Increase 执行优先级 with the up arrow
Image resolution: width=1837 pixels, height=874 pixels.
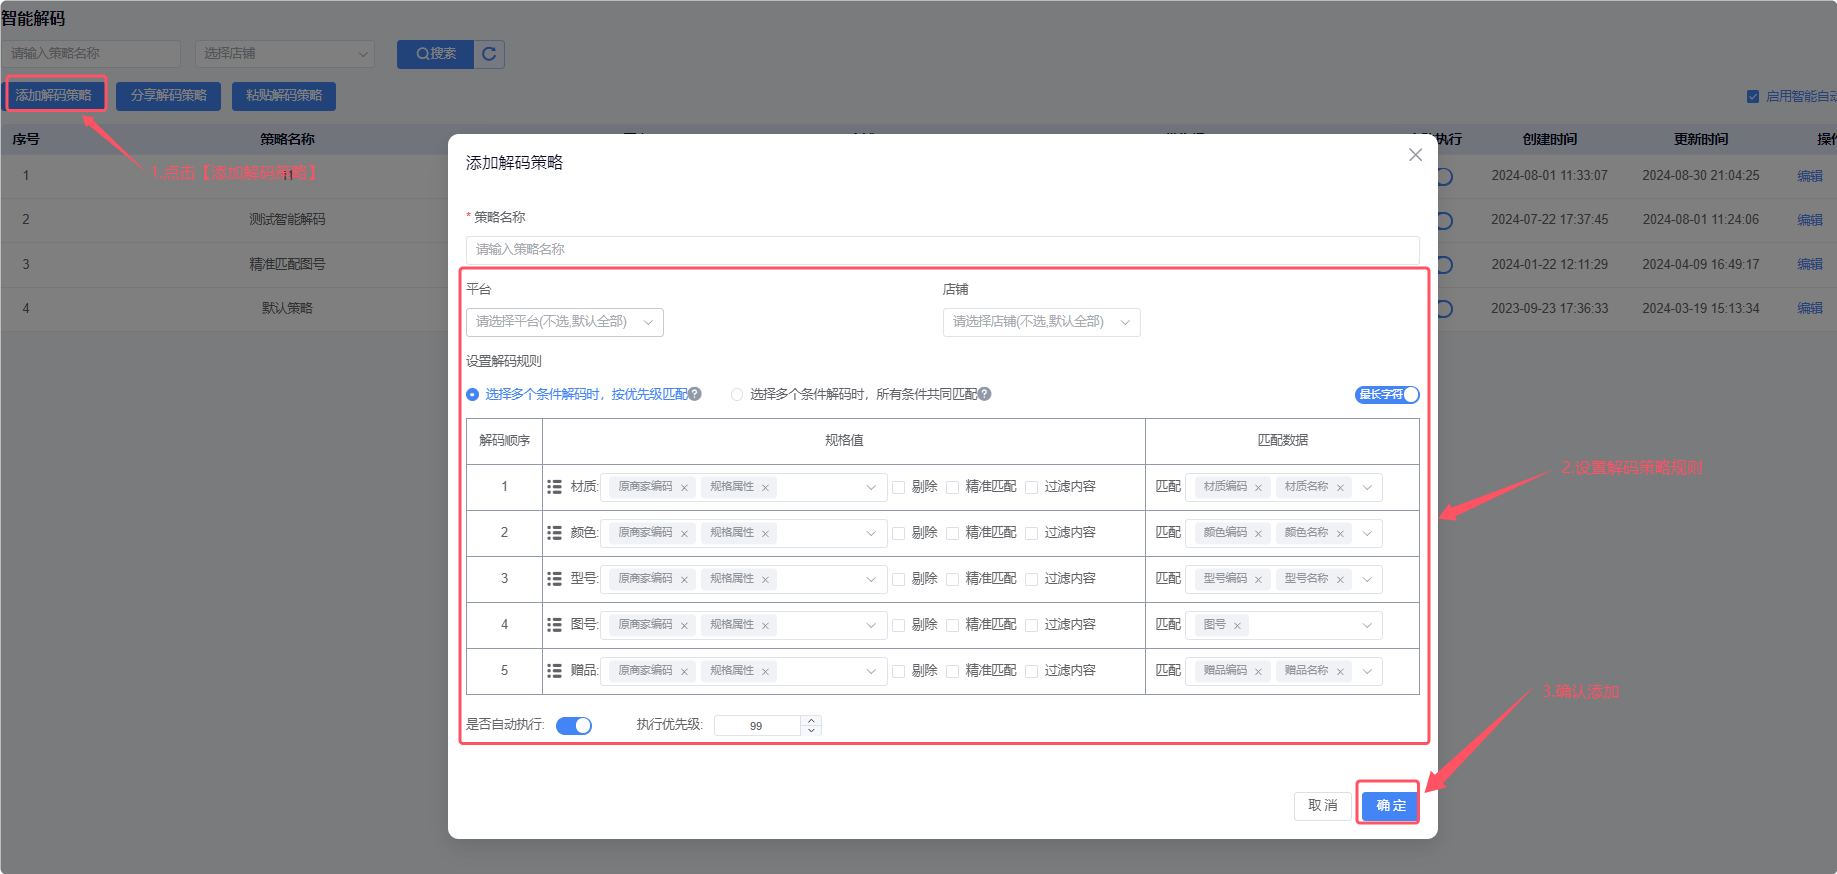coord(812,720)
